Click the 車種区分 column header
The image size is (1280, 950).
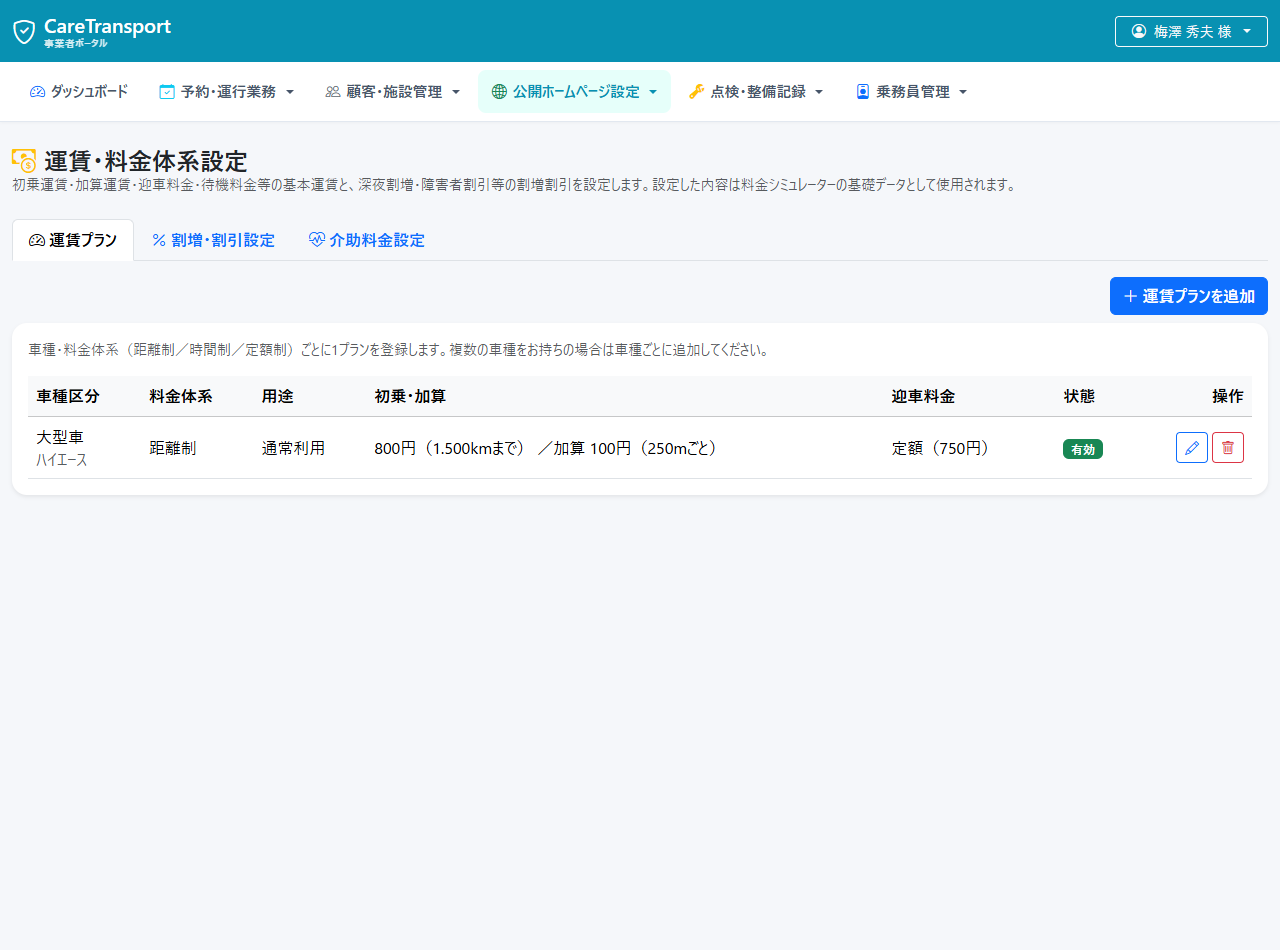tap(68, 396)
